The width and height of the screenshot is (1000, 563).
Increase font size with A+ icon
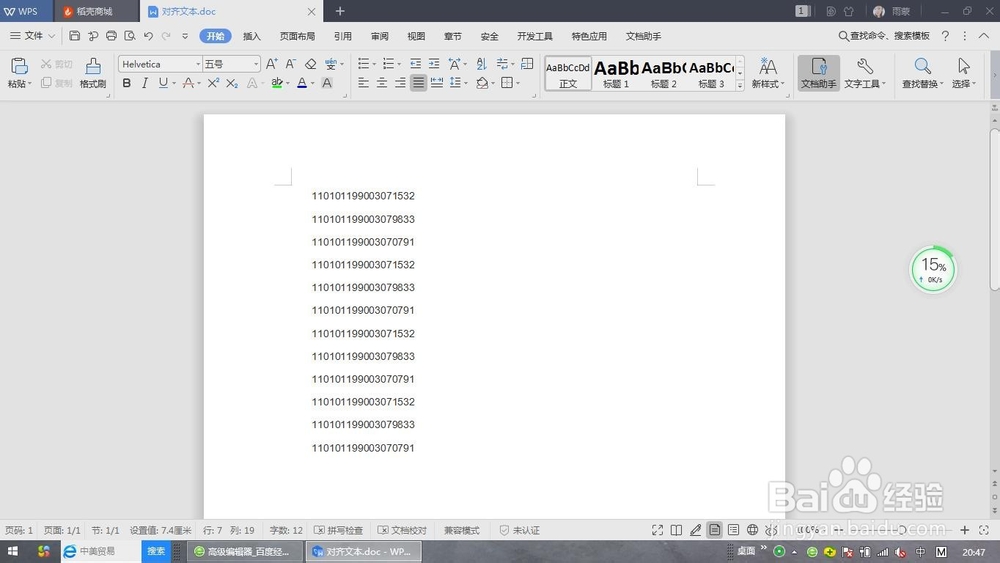pyautogui.click(x=272, y=64)
